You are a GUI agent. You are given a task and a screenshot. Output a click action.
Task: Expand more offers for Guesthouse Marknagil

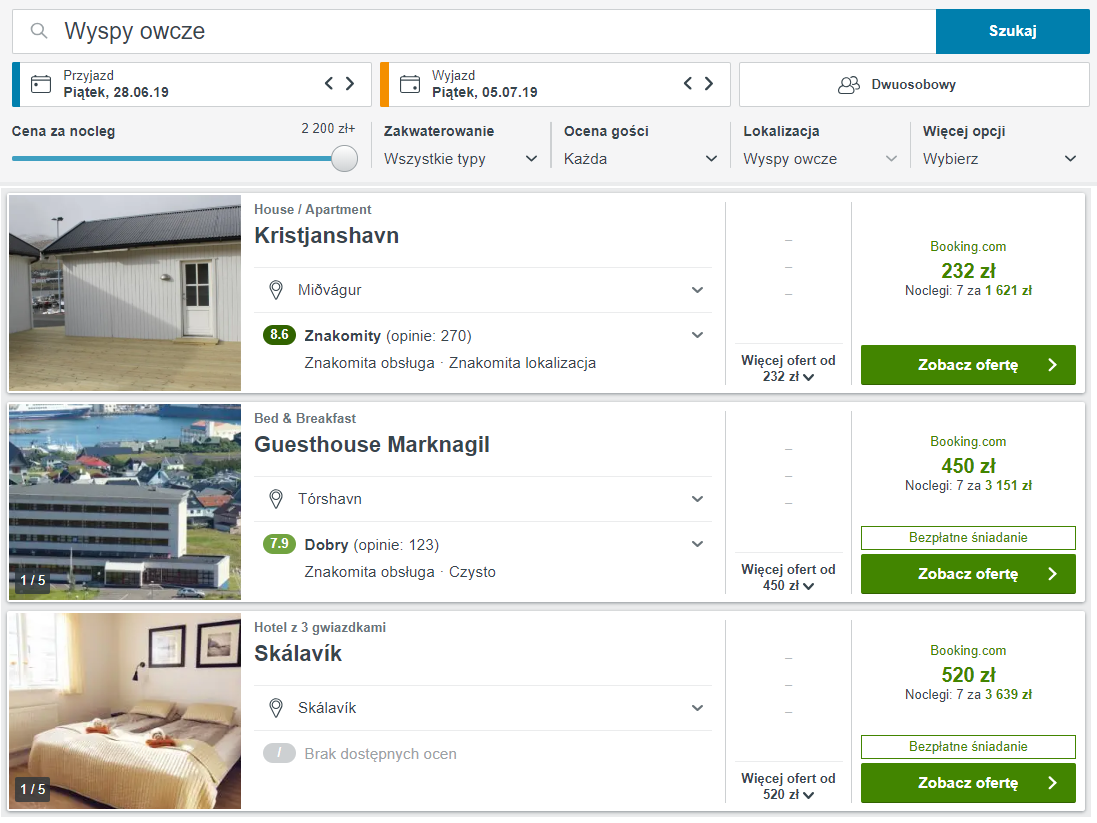point(788,577)
